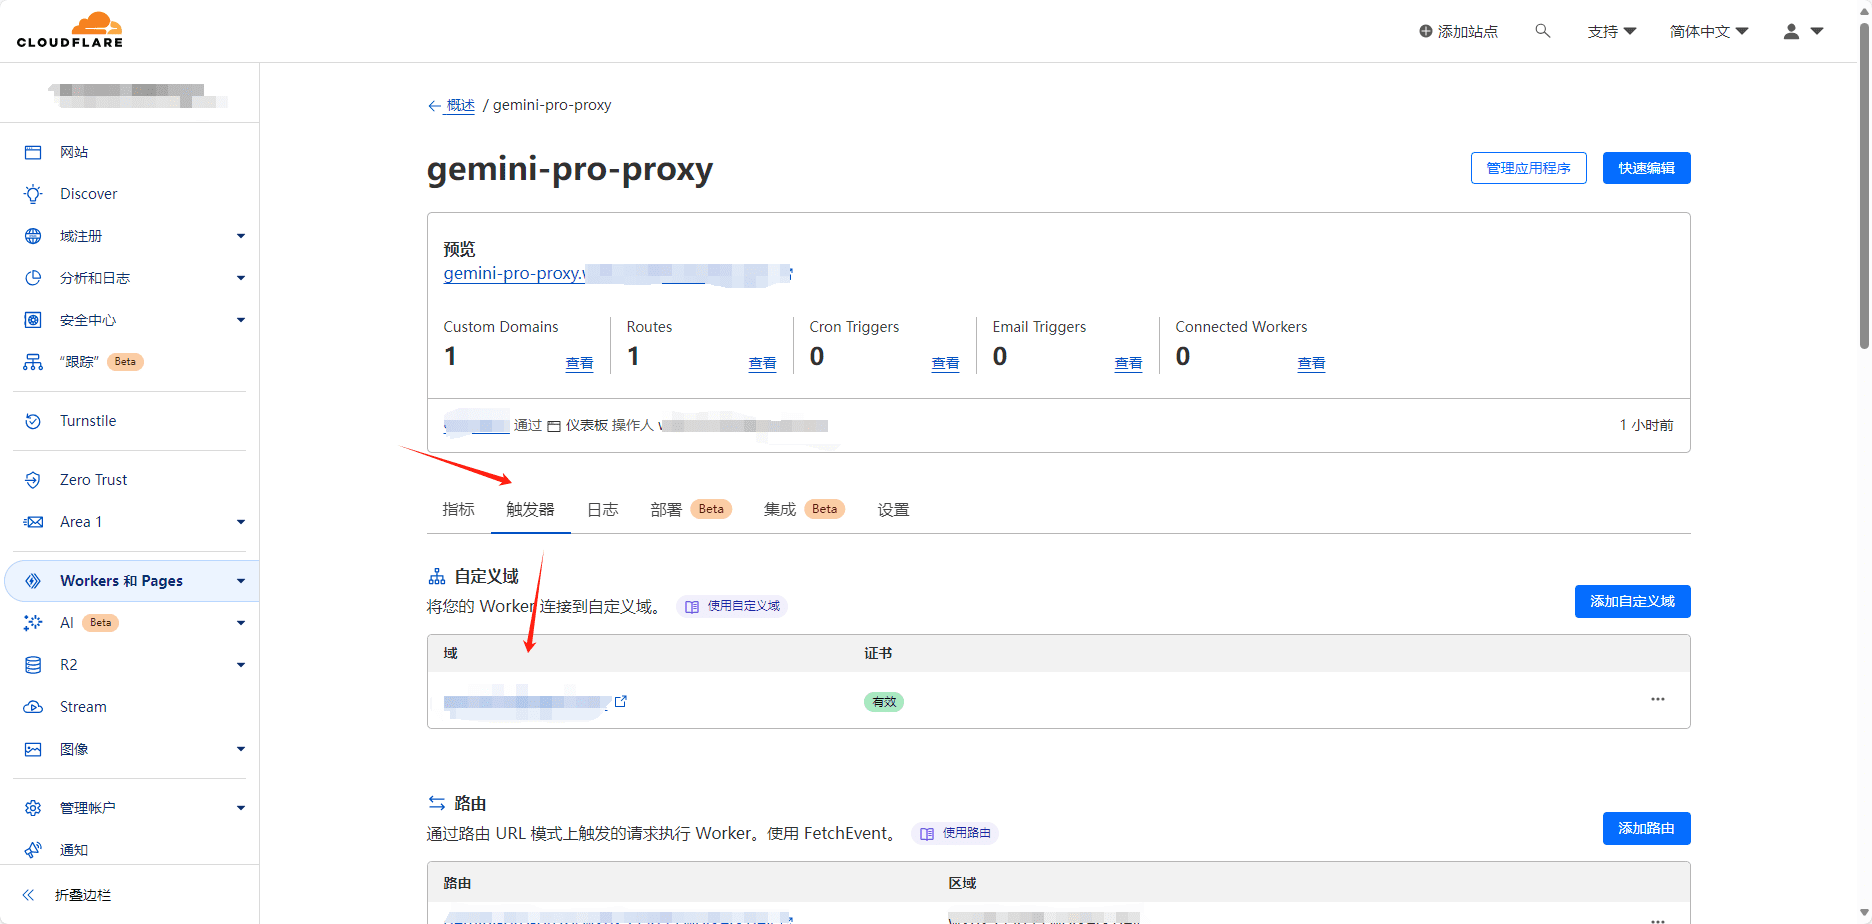Open the 简体中文 language dropdown
The image size is (1872, 924).
click(x=1709, y=31)
